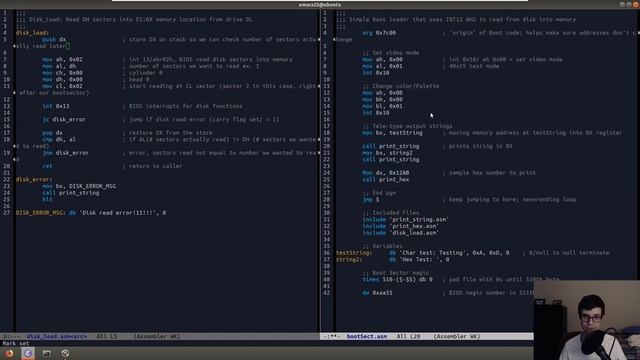Screen dimensions: 640x360
Task: Click the ';; Set video mode' comment
Action: [x=390, y=53]
